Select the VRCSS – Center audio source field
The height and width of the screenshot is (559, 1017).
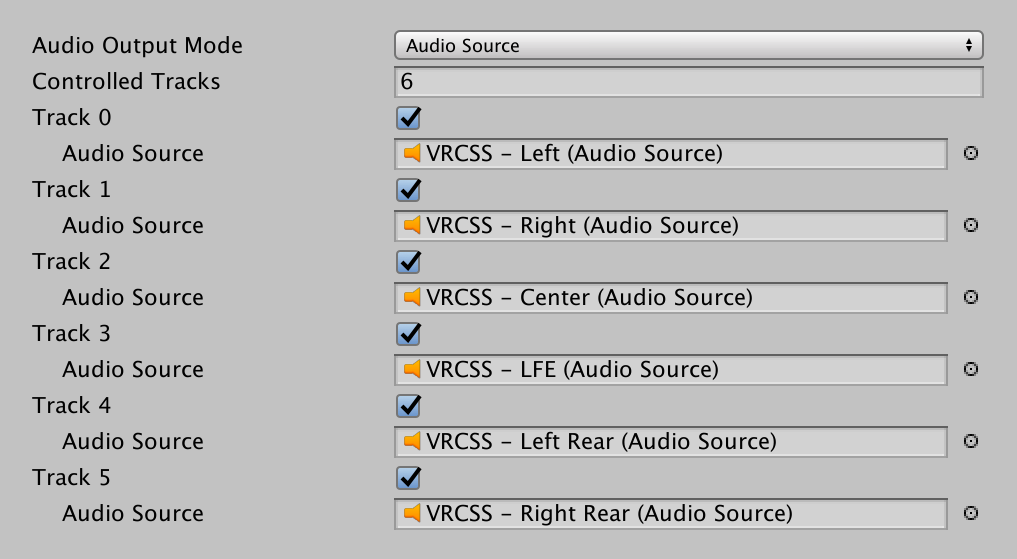point(671,298)
